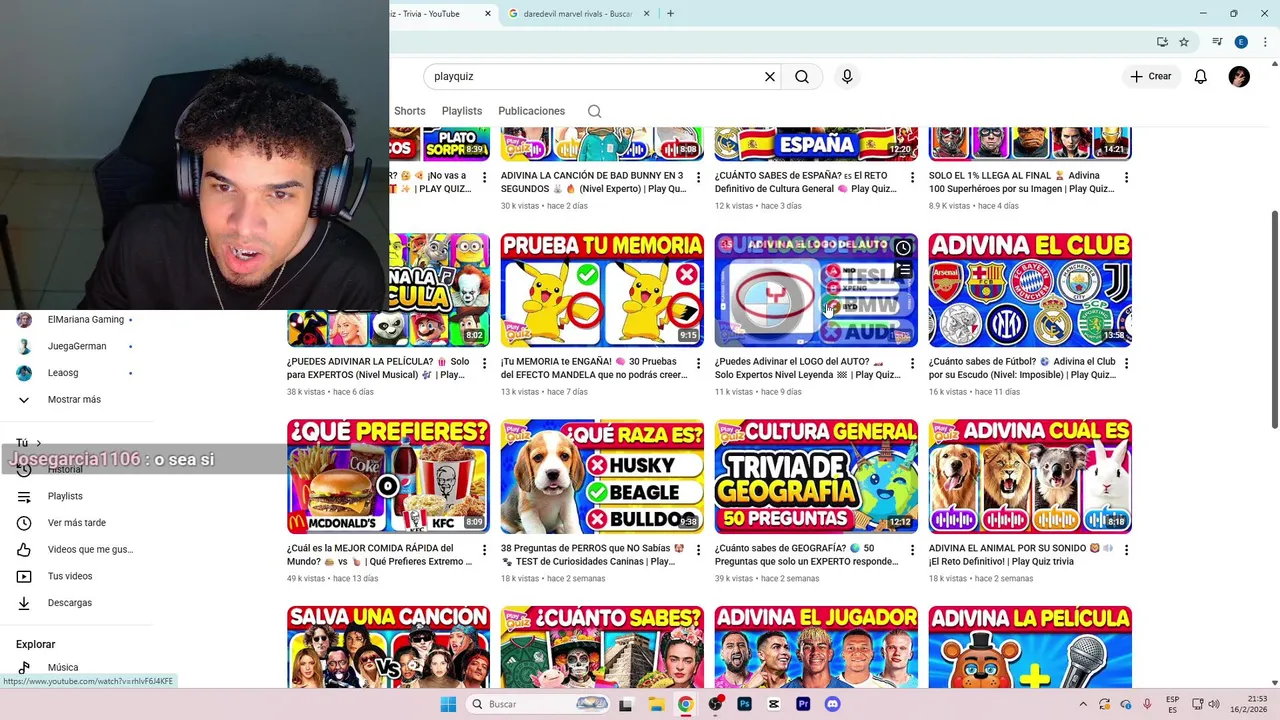Open options for the animal sonido video
The height and width of the screenshot is (720, 1280).
coord(1126,550)
